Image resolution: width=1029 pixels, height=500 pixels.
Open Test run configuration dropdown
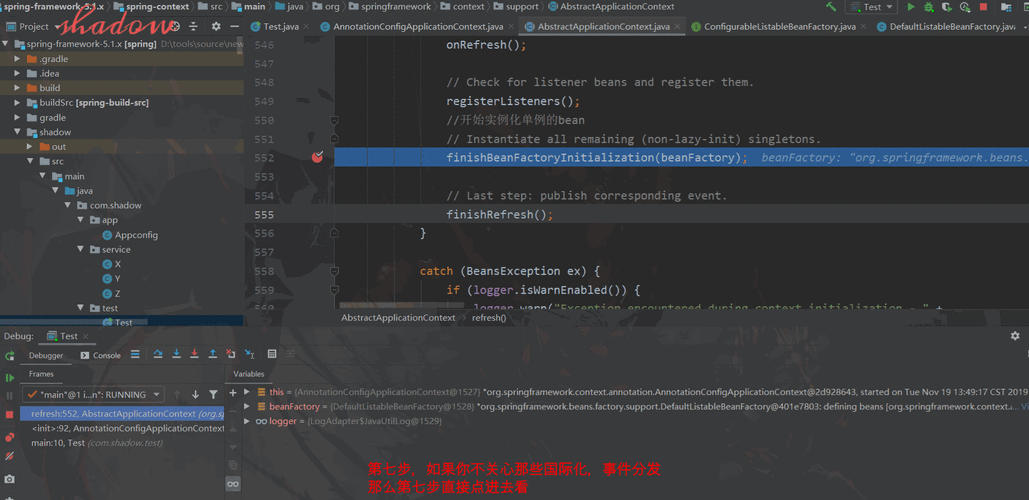click(872, 7)
